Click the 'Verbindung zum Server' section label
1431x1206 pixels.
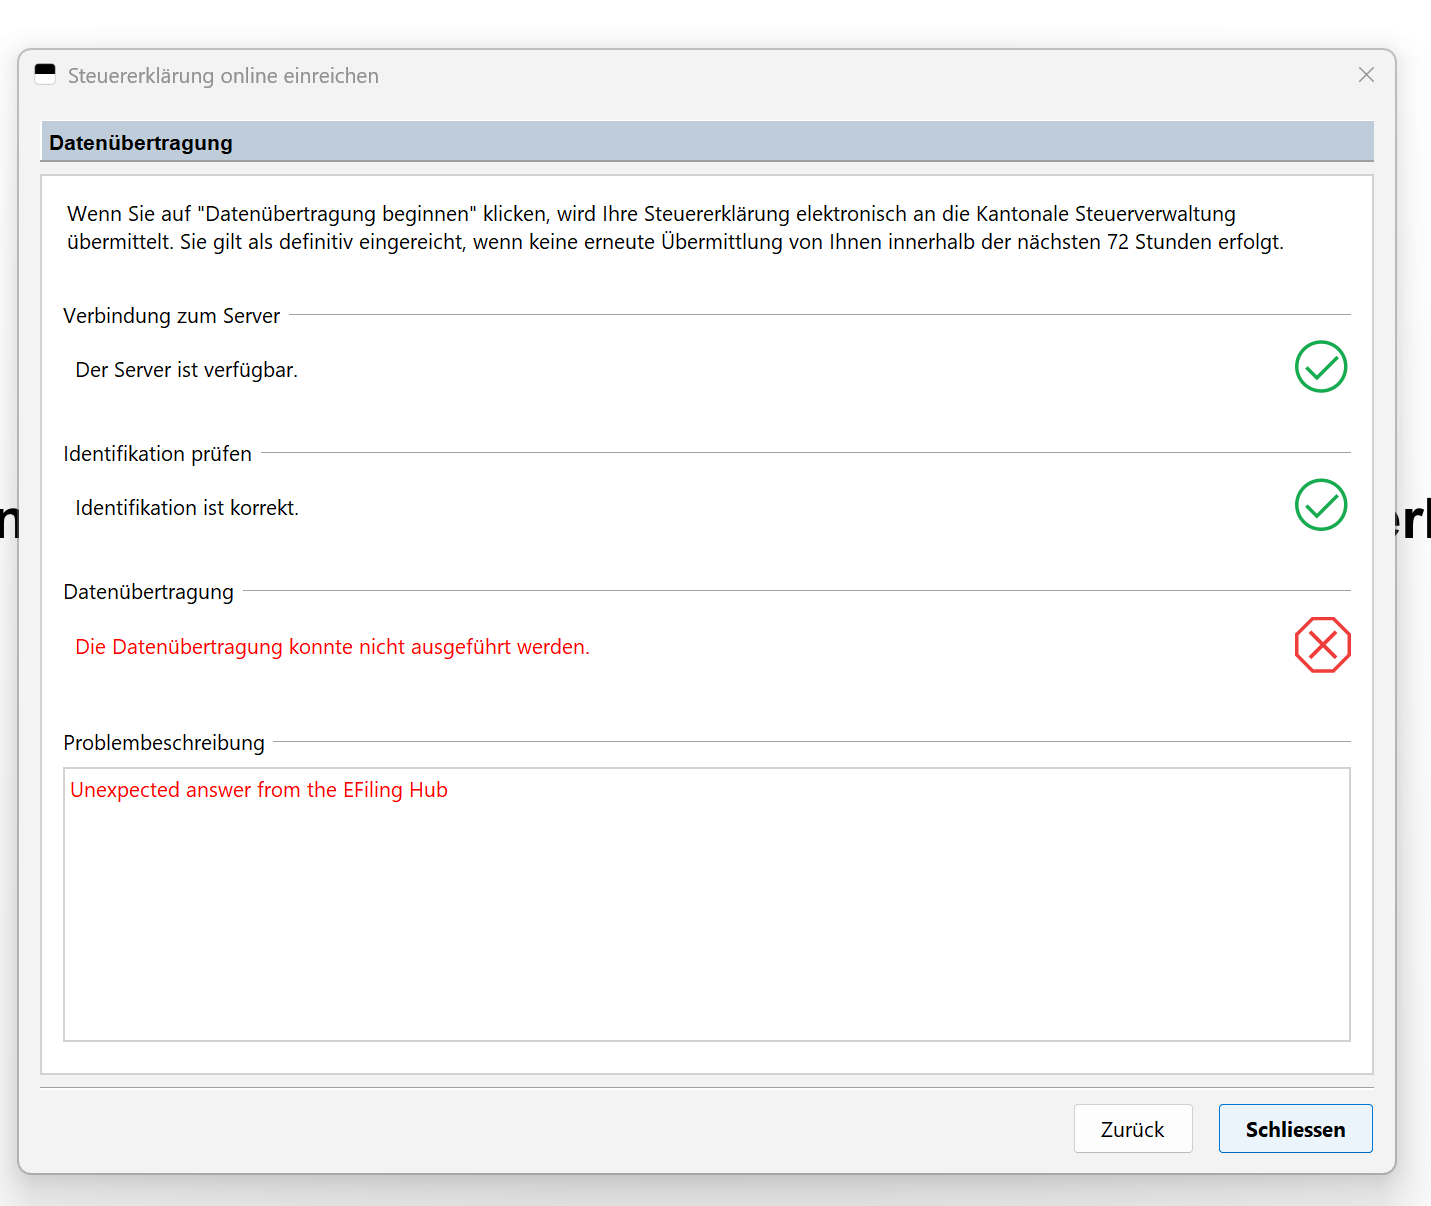(172, 316)
